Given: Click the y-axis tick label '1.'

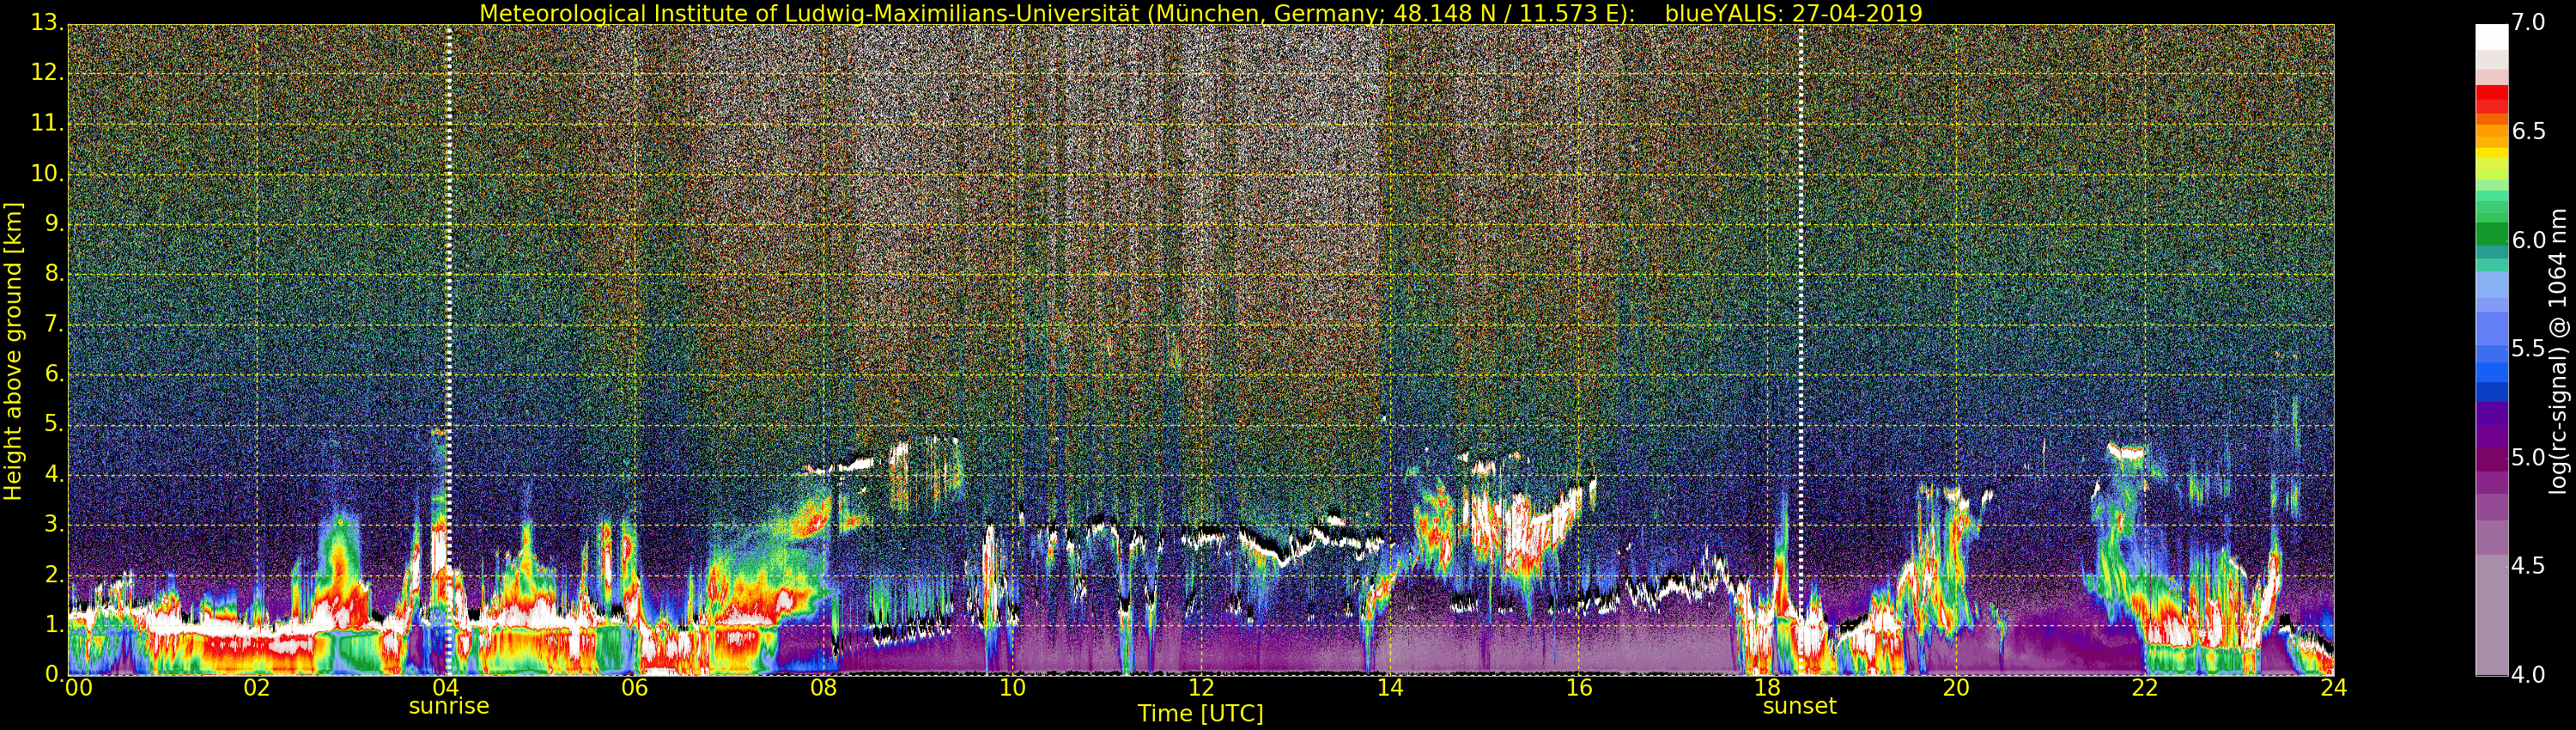Looking at the screenshot, I should [53, 624].
